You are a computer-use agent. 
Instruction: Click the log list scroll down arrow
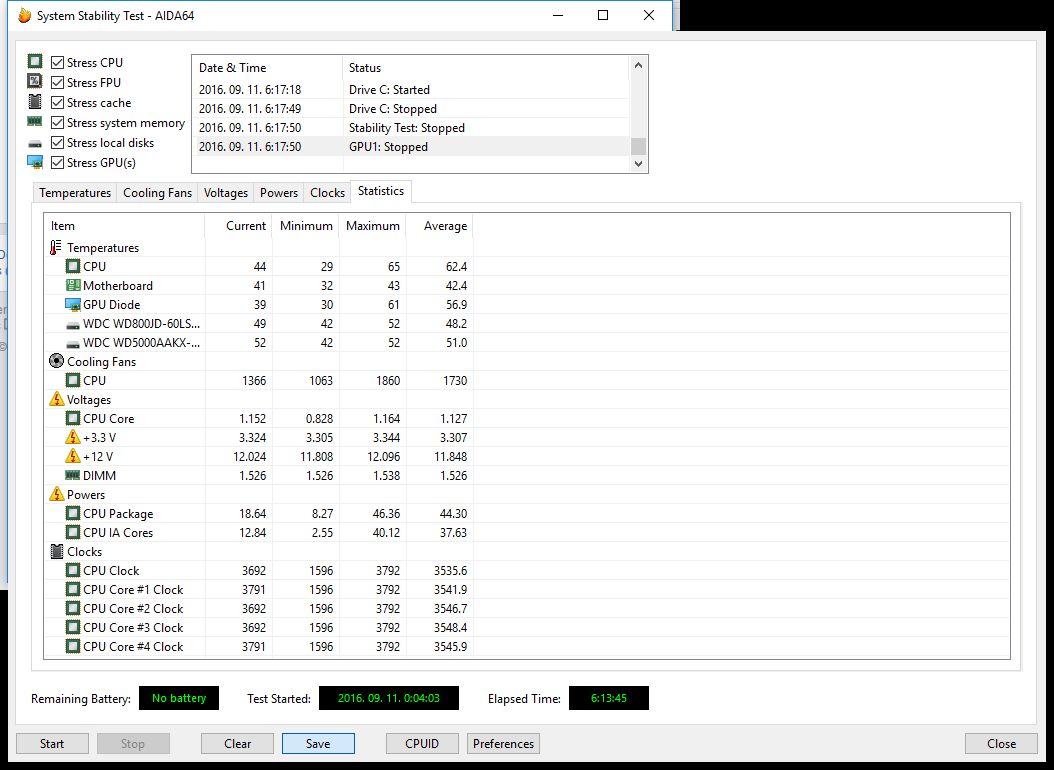click(x=639, y=163)
